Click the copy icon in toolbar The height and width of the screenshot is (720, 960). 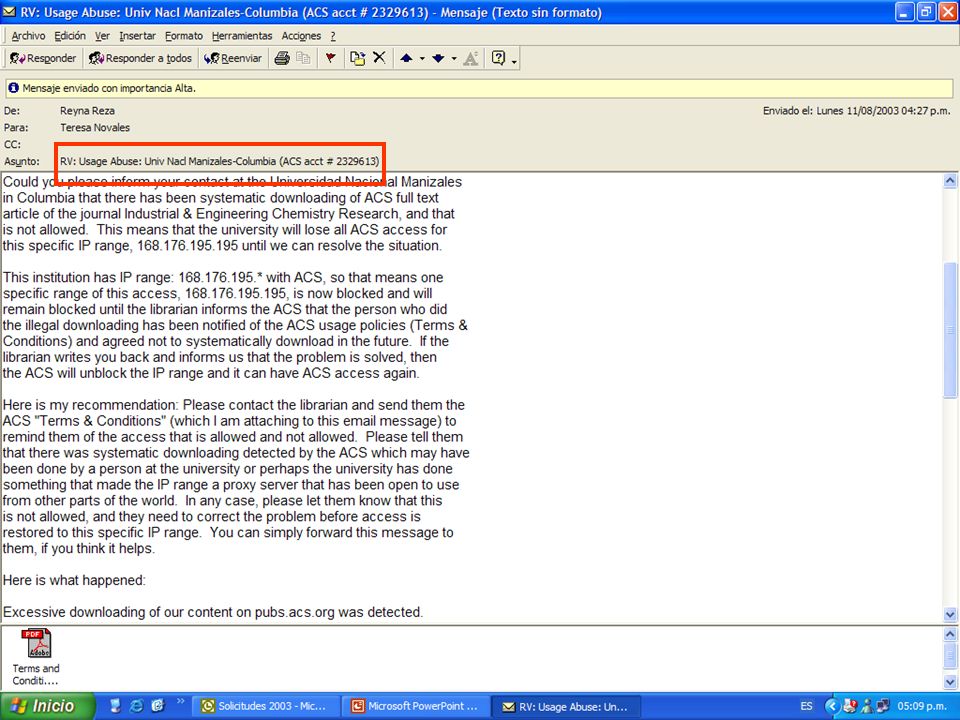tap(303, 58)
